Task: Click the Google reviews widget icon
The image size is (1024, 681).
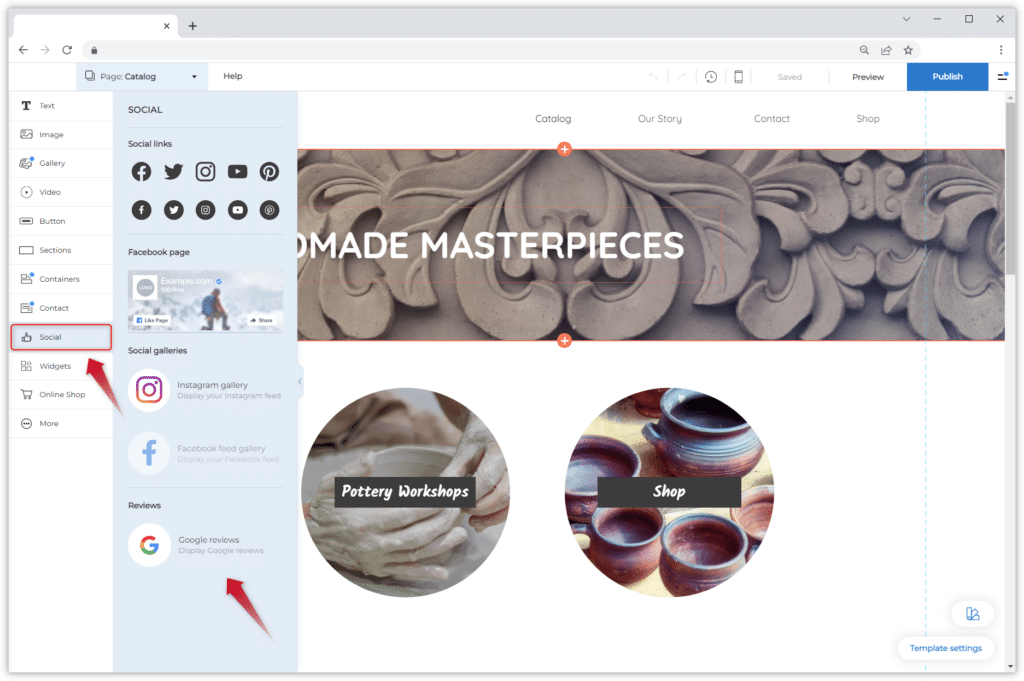Action: pyautogui.click(x=149, y=545)
